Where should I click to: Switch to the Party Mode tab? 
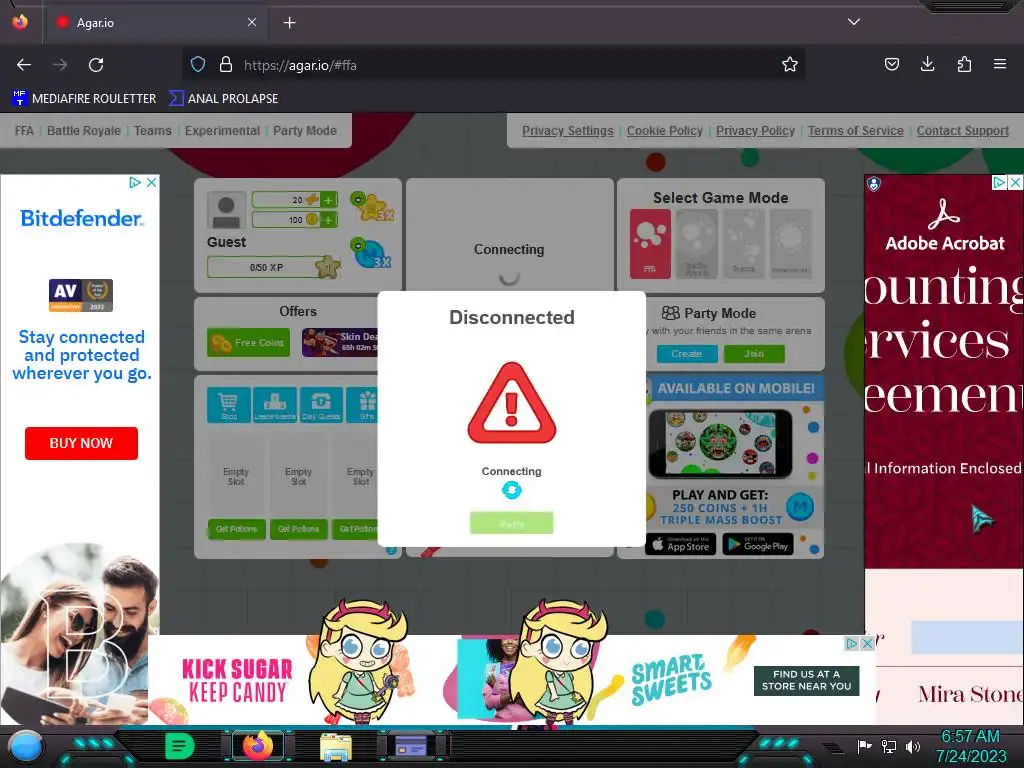click(305, 131)
